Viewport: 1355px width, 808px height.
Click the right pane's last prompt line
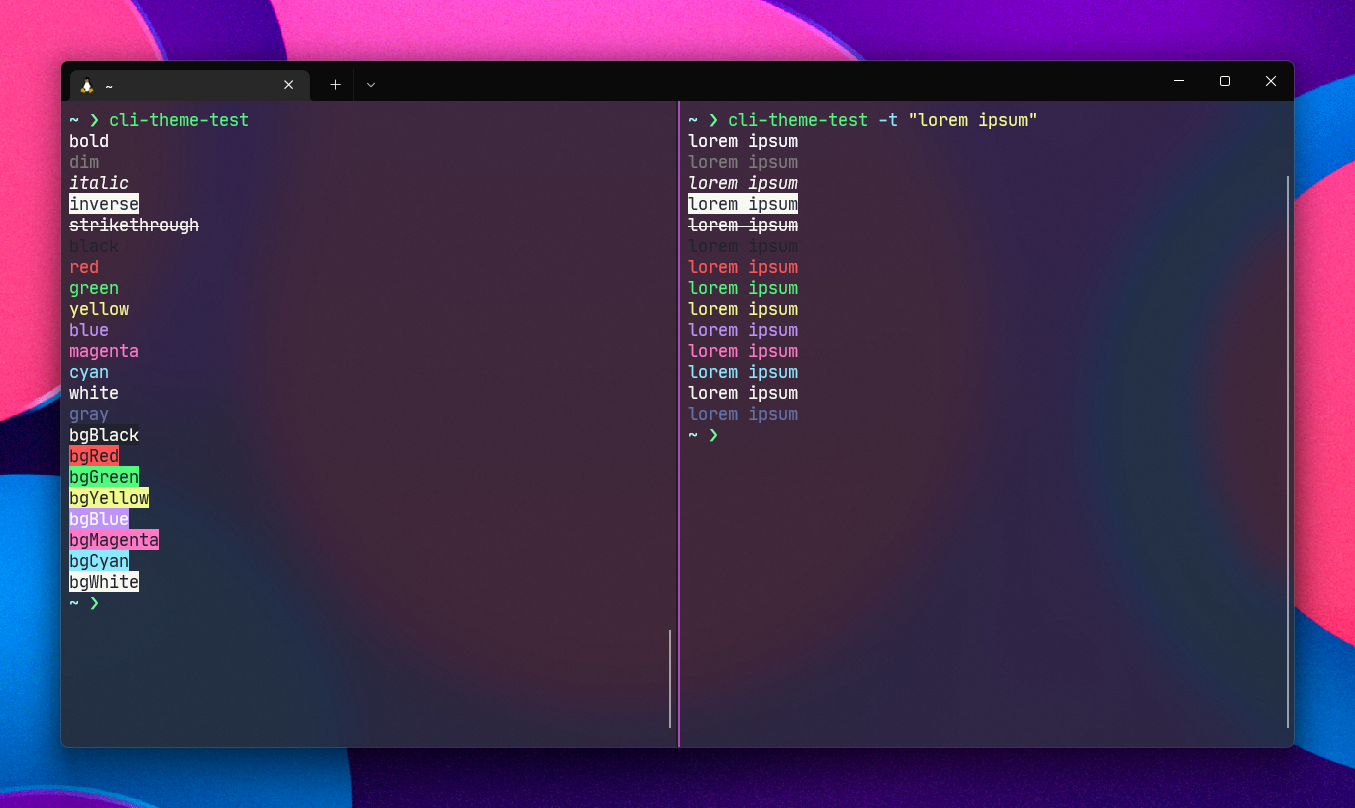(704, 435)
